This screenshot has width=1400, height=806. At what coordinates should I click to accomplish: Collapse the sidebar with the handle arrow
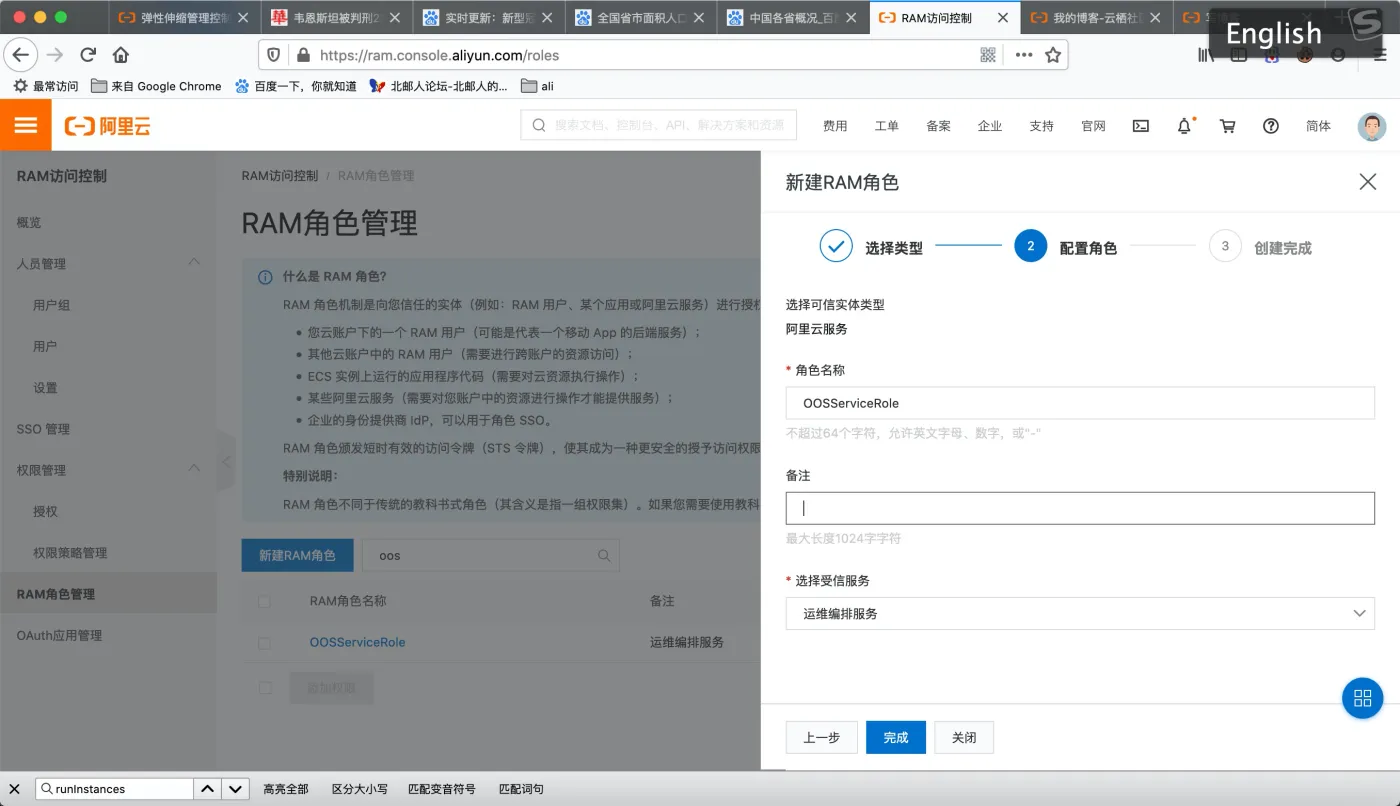pos(225,461)
